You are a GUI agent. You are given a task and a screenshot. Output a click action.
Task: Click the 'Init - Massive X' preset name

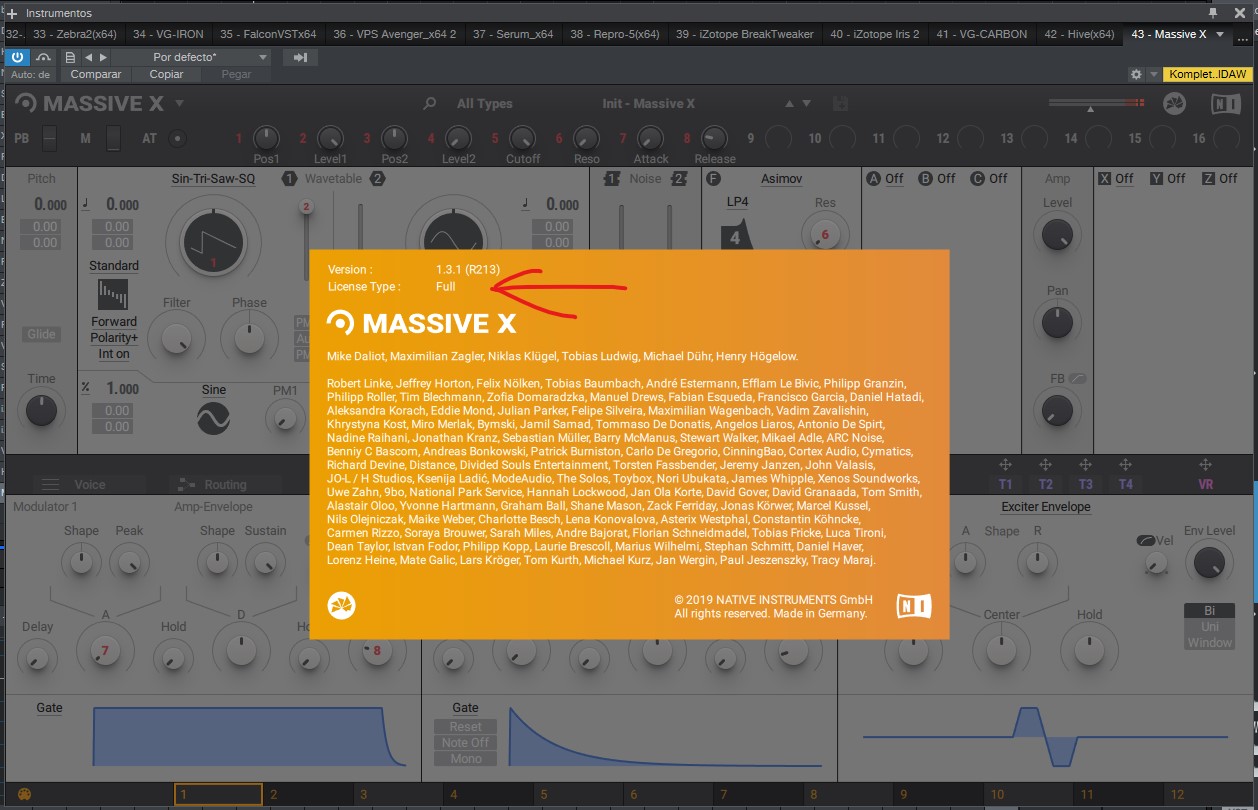tap(648, 103)
